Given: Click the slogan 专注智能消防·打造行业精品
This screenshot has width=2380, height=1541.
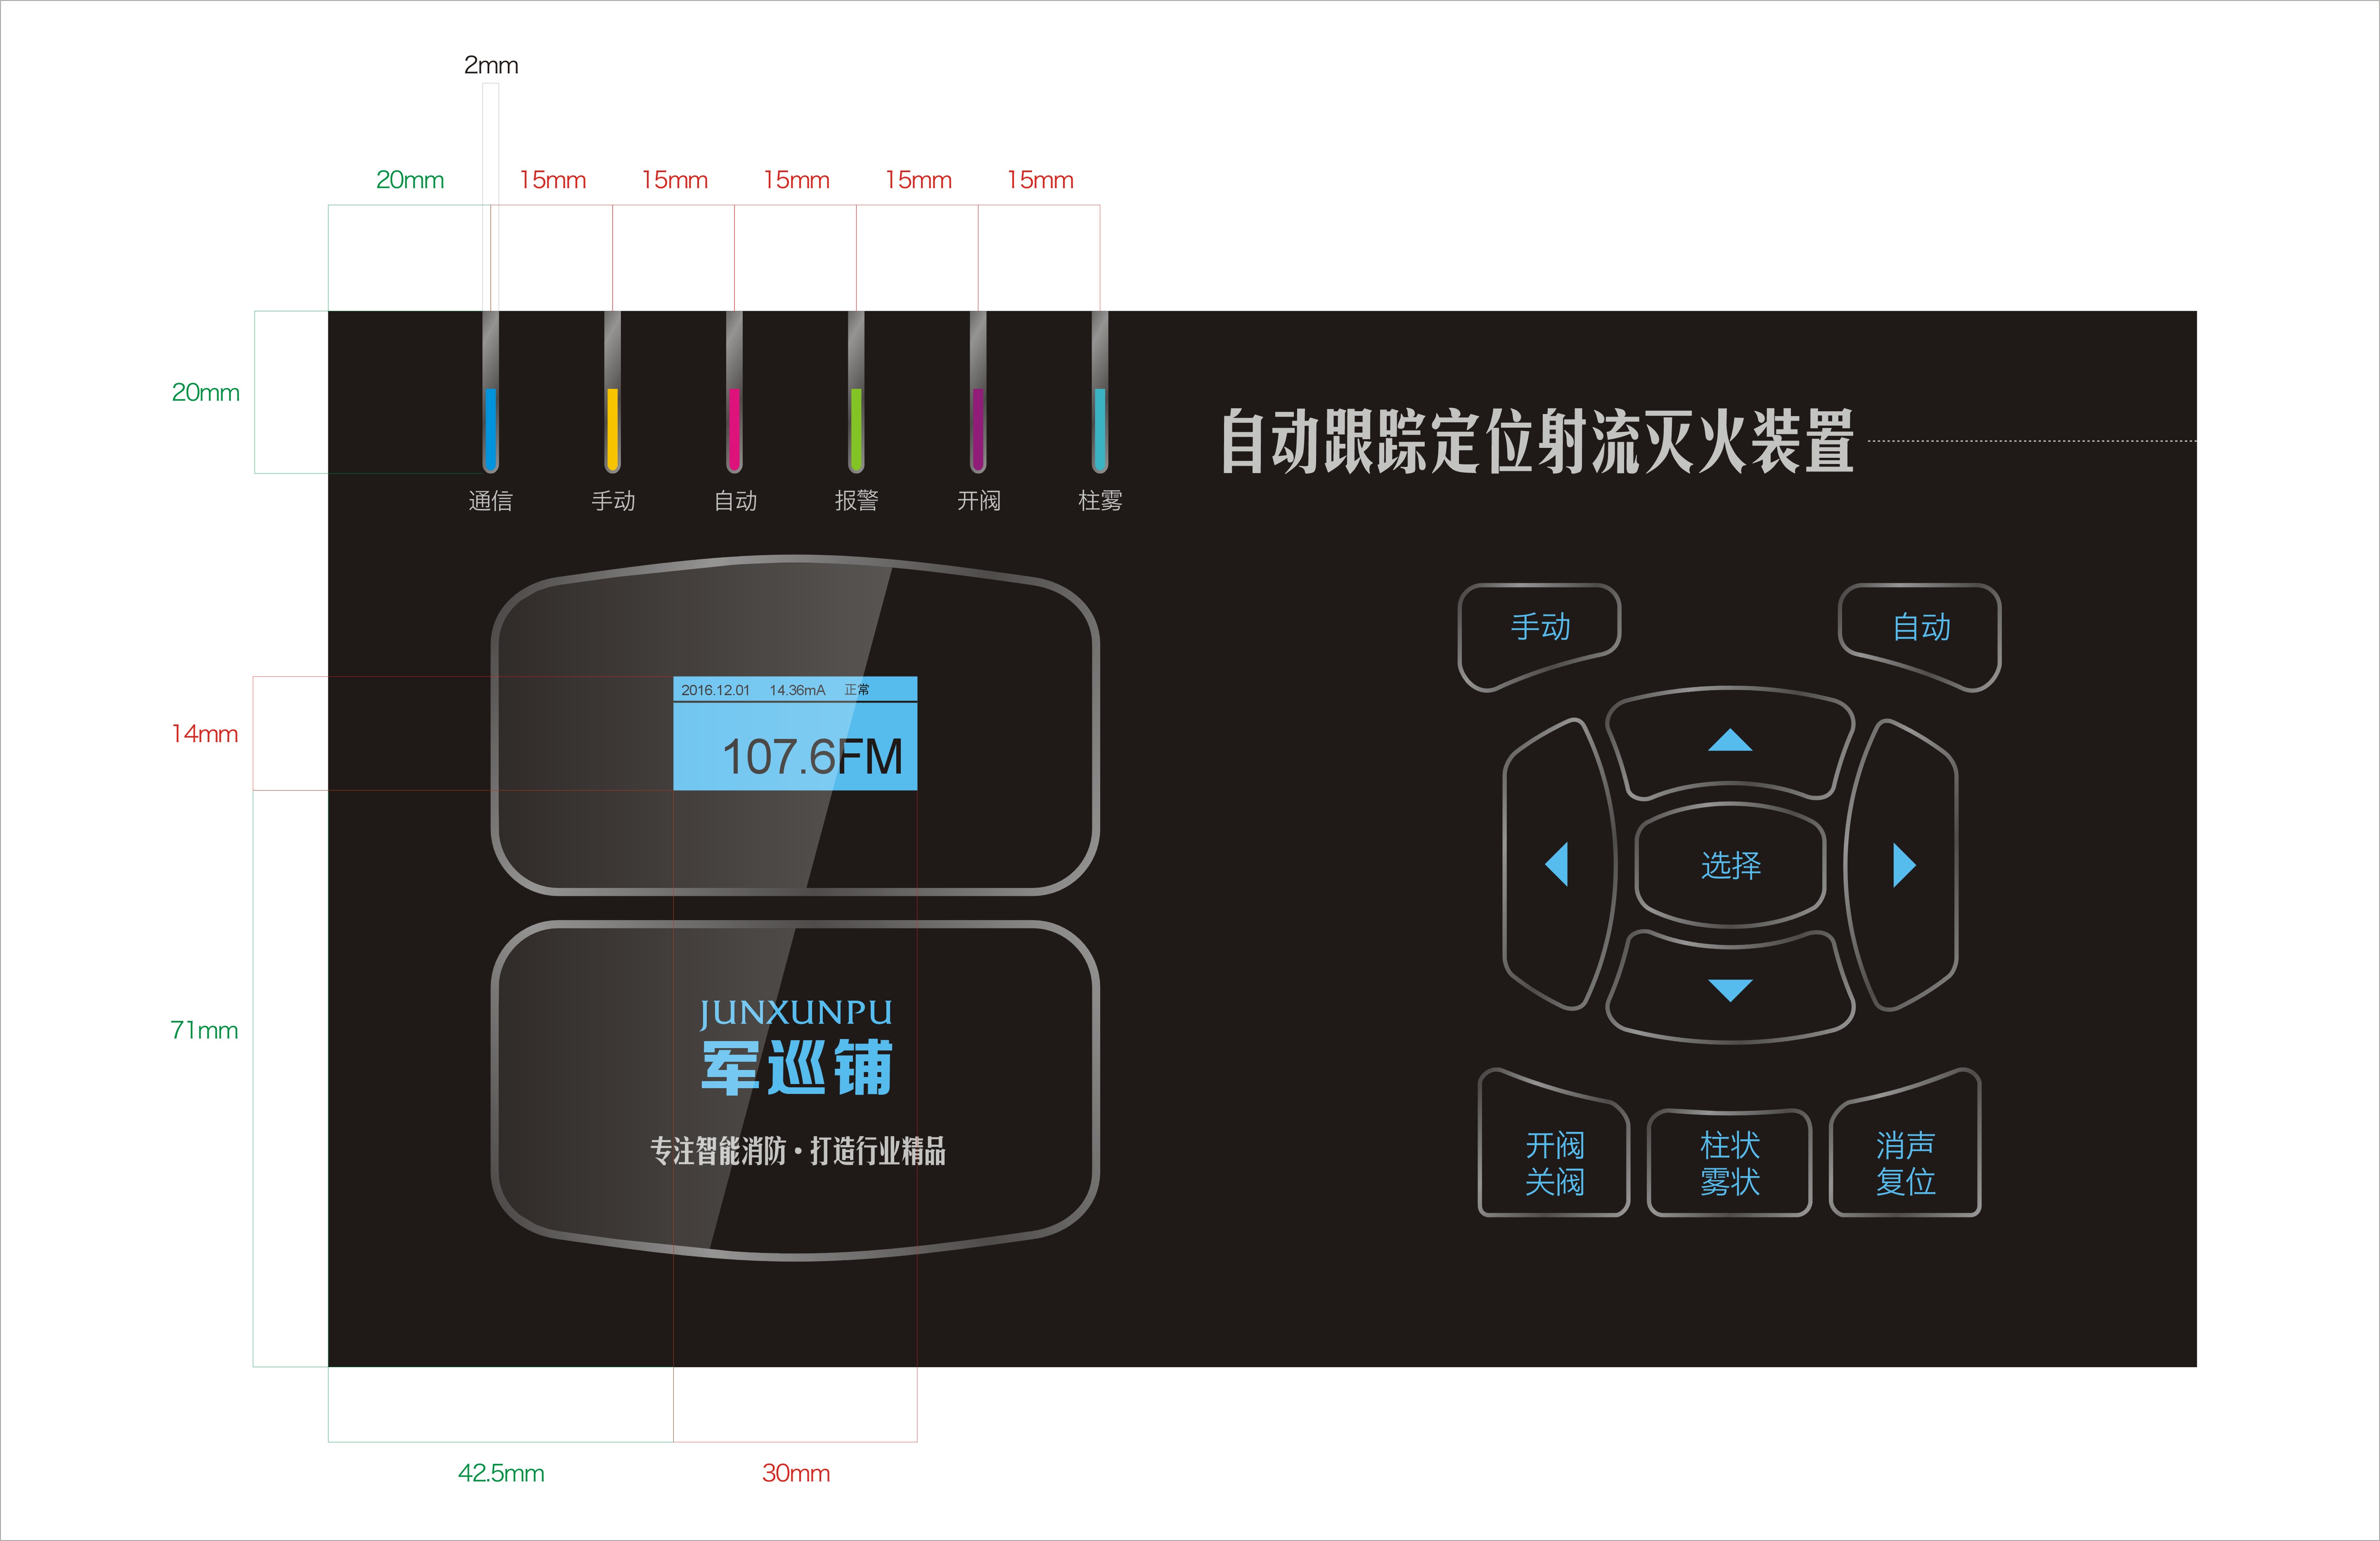Looking at the screenshot, I should pos(797,1151).
